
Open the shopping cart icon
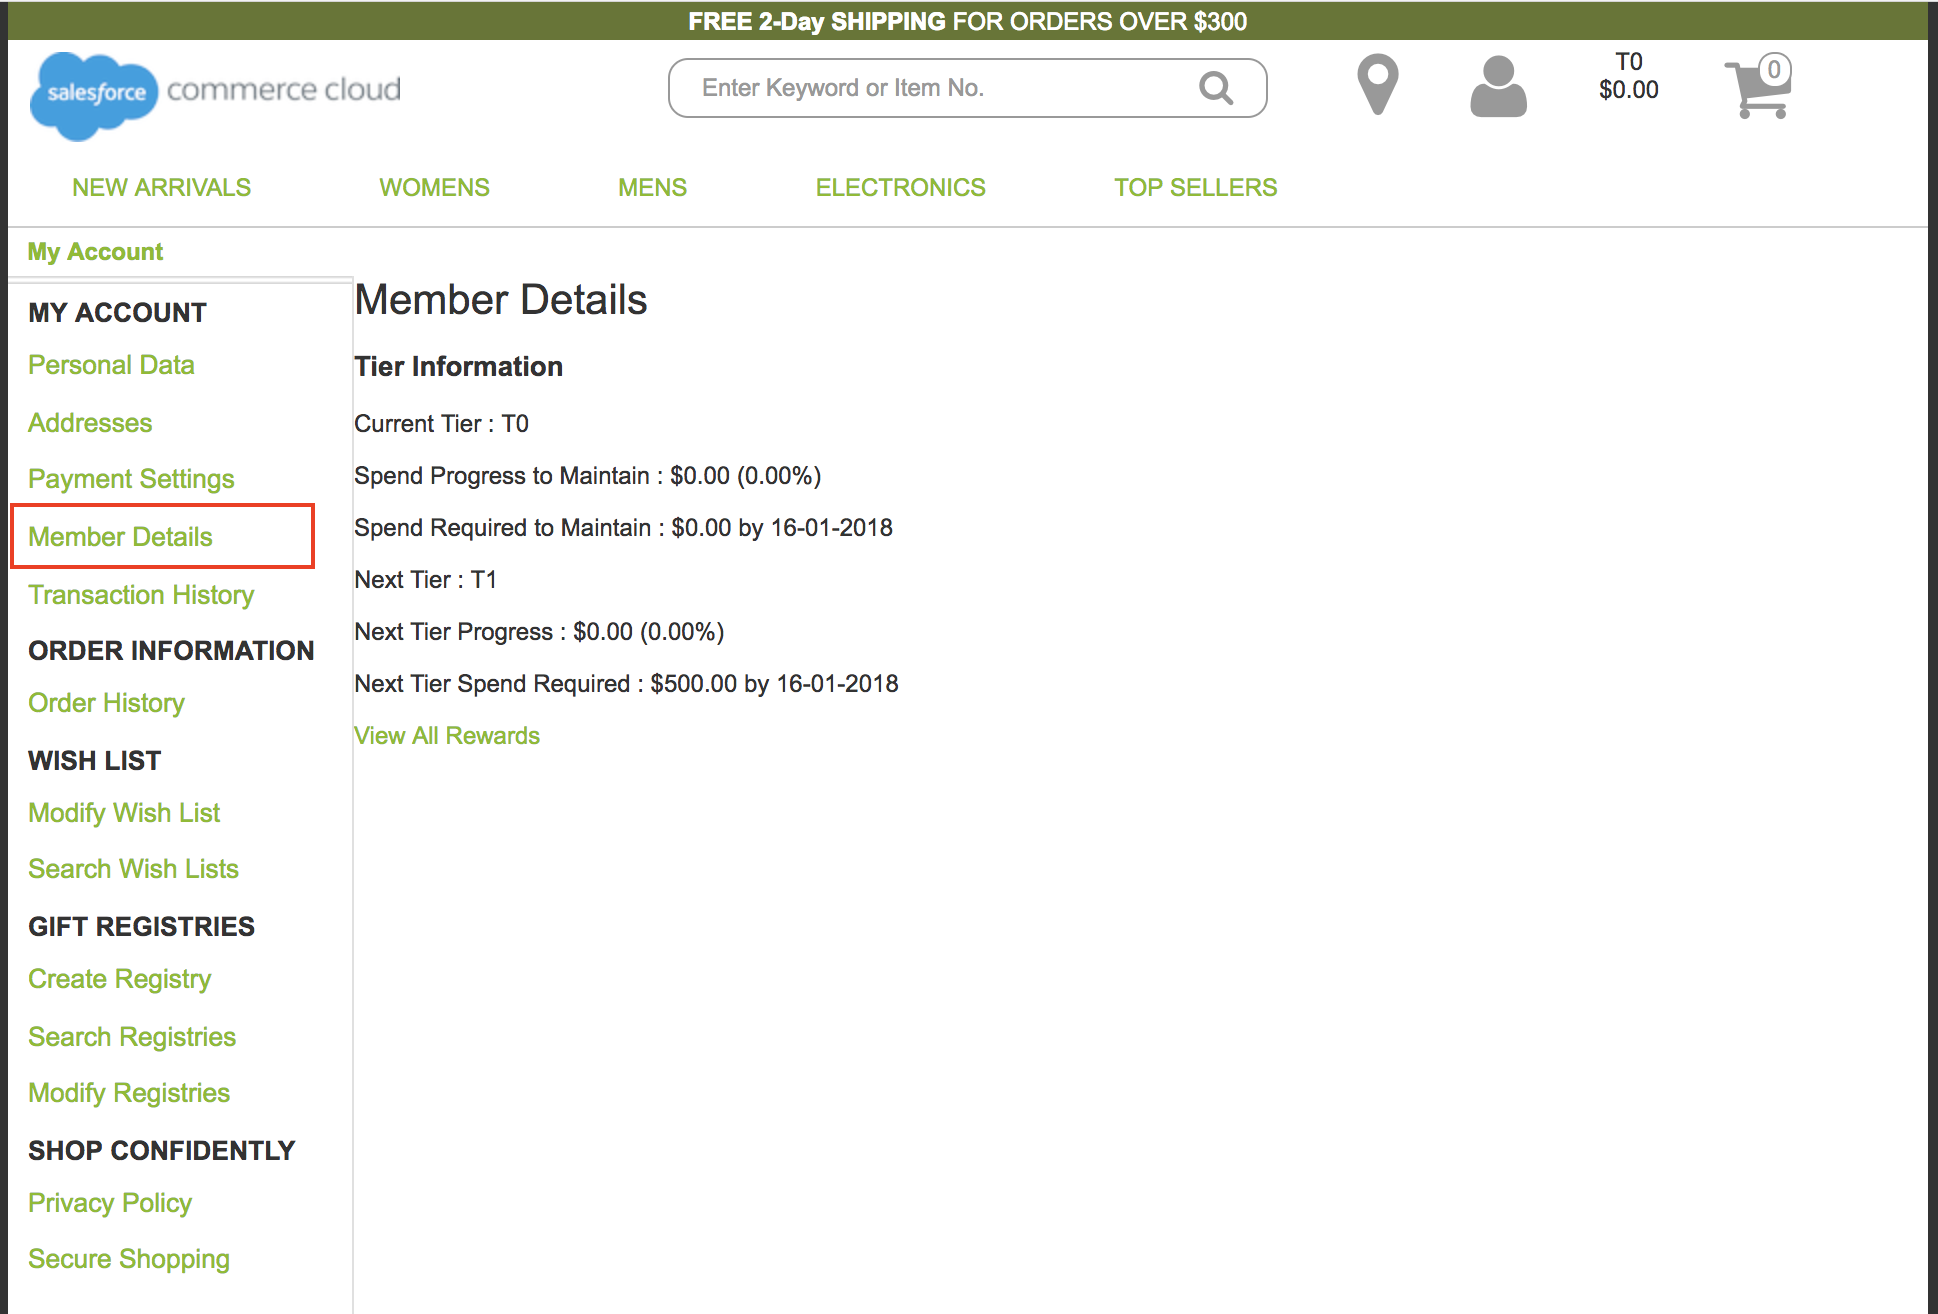point(1758,86)
